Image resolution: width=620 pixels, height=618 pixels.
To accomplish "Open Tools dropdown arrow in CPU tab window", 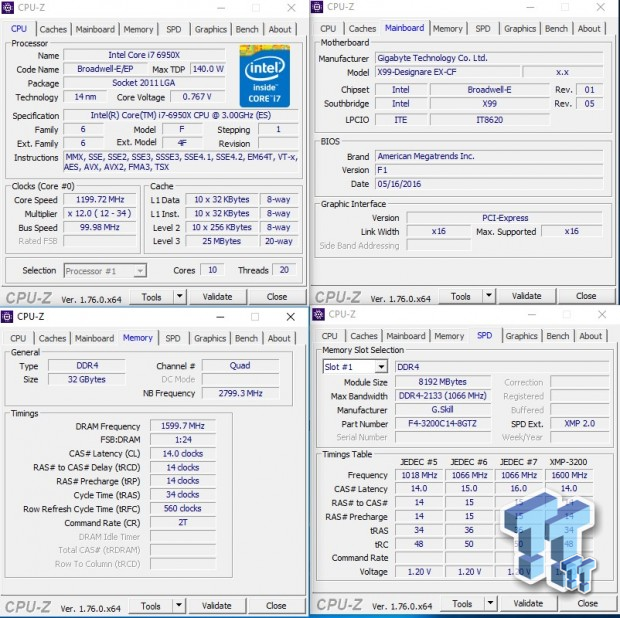I will [x=180, y=296].
